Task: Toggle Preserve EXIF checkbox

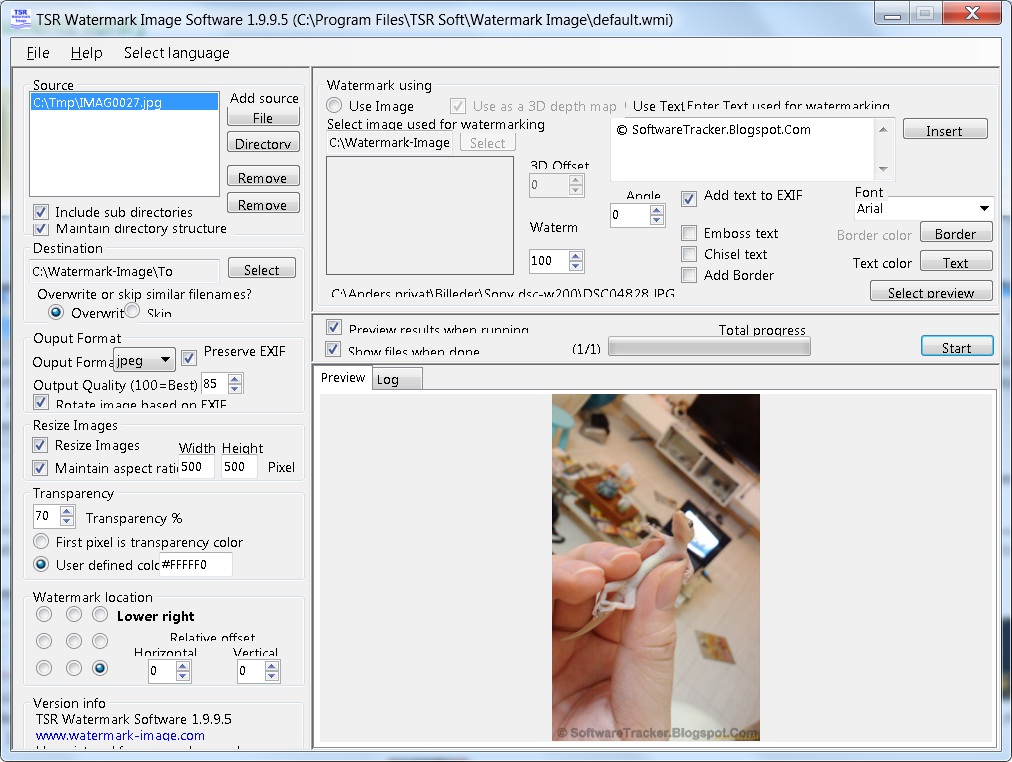Action: point(188,357)
